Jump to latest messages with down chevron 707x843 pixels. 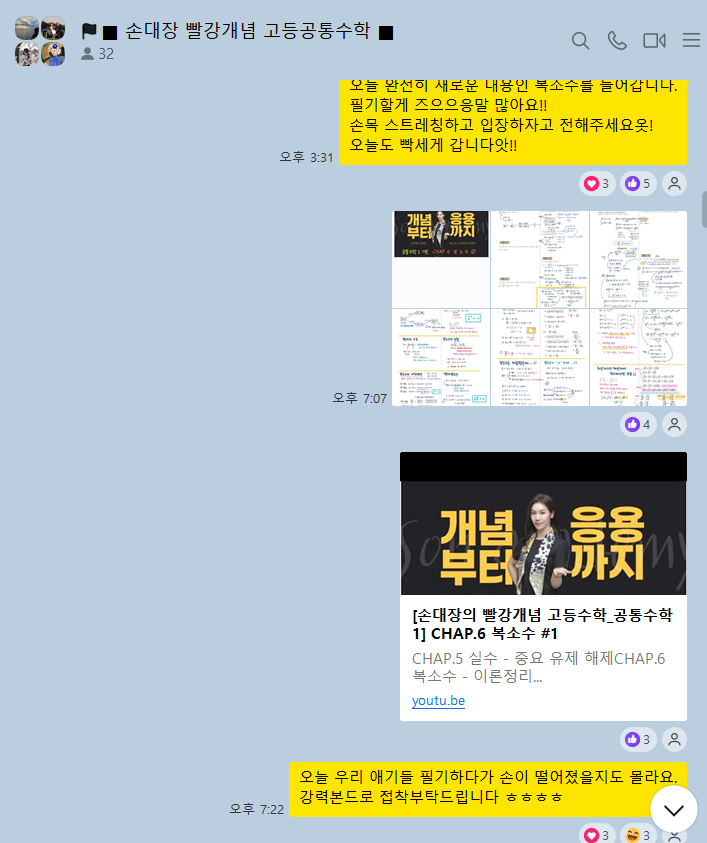point(673,809)
